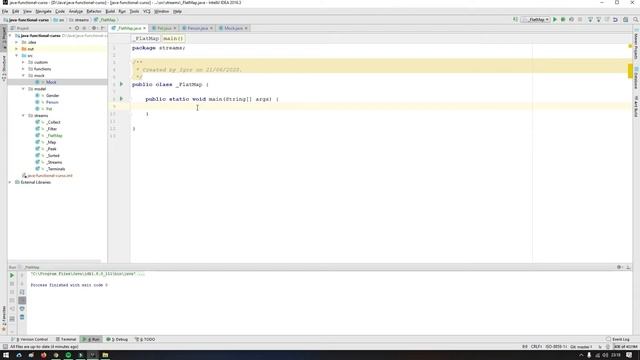Click the Commit Changes VCS icon
The height and width of the screenshot is (360, 640).
point(599,20)
